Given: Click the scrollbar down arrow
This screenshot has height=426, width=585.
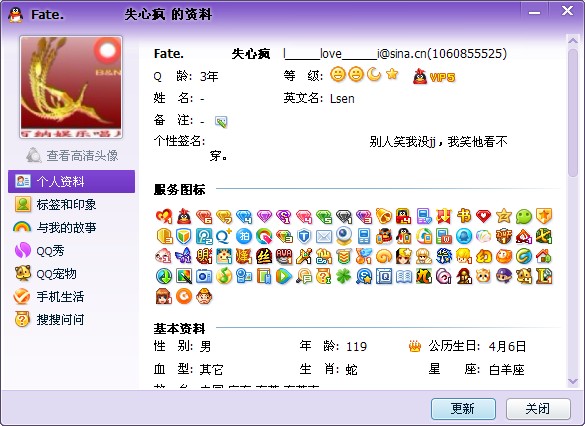Looking at the screenshot, I should click(572, 381).
